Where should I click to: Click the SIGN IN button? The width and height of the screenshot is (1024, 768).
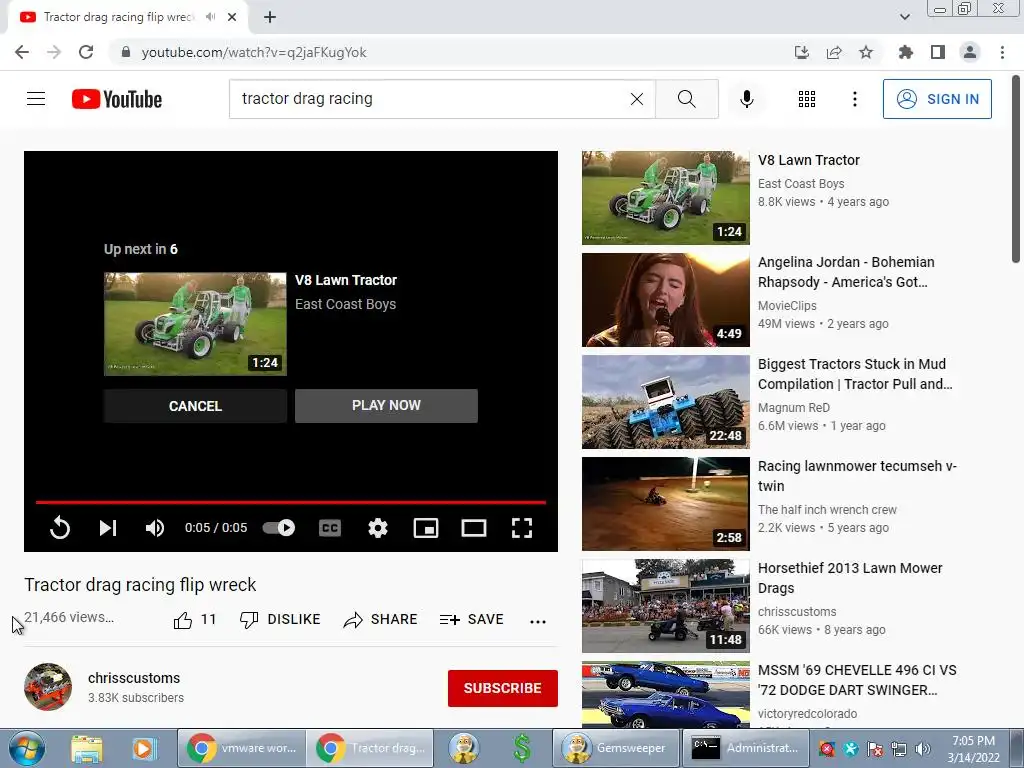[x=937, y=99]
